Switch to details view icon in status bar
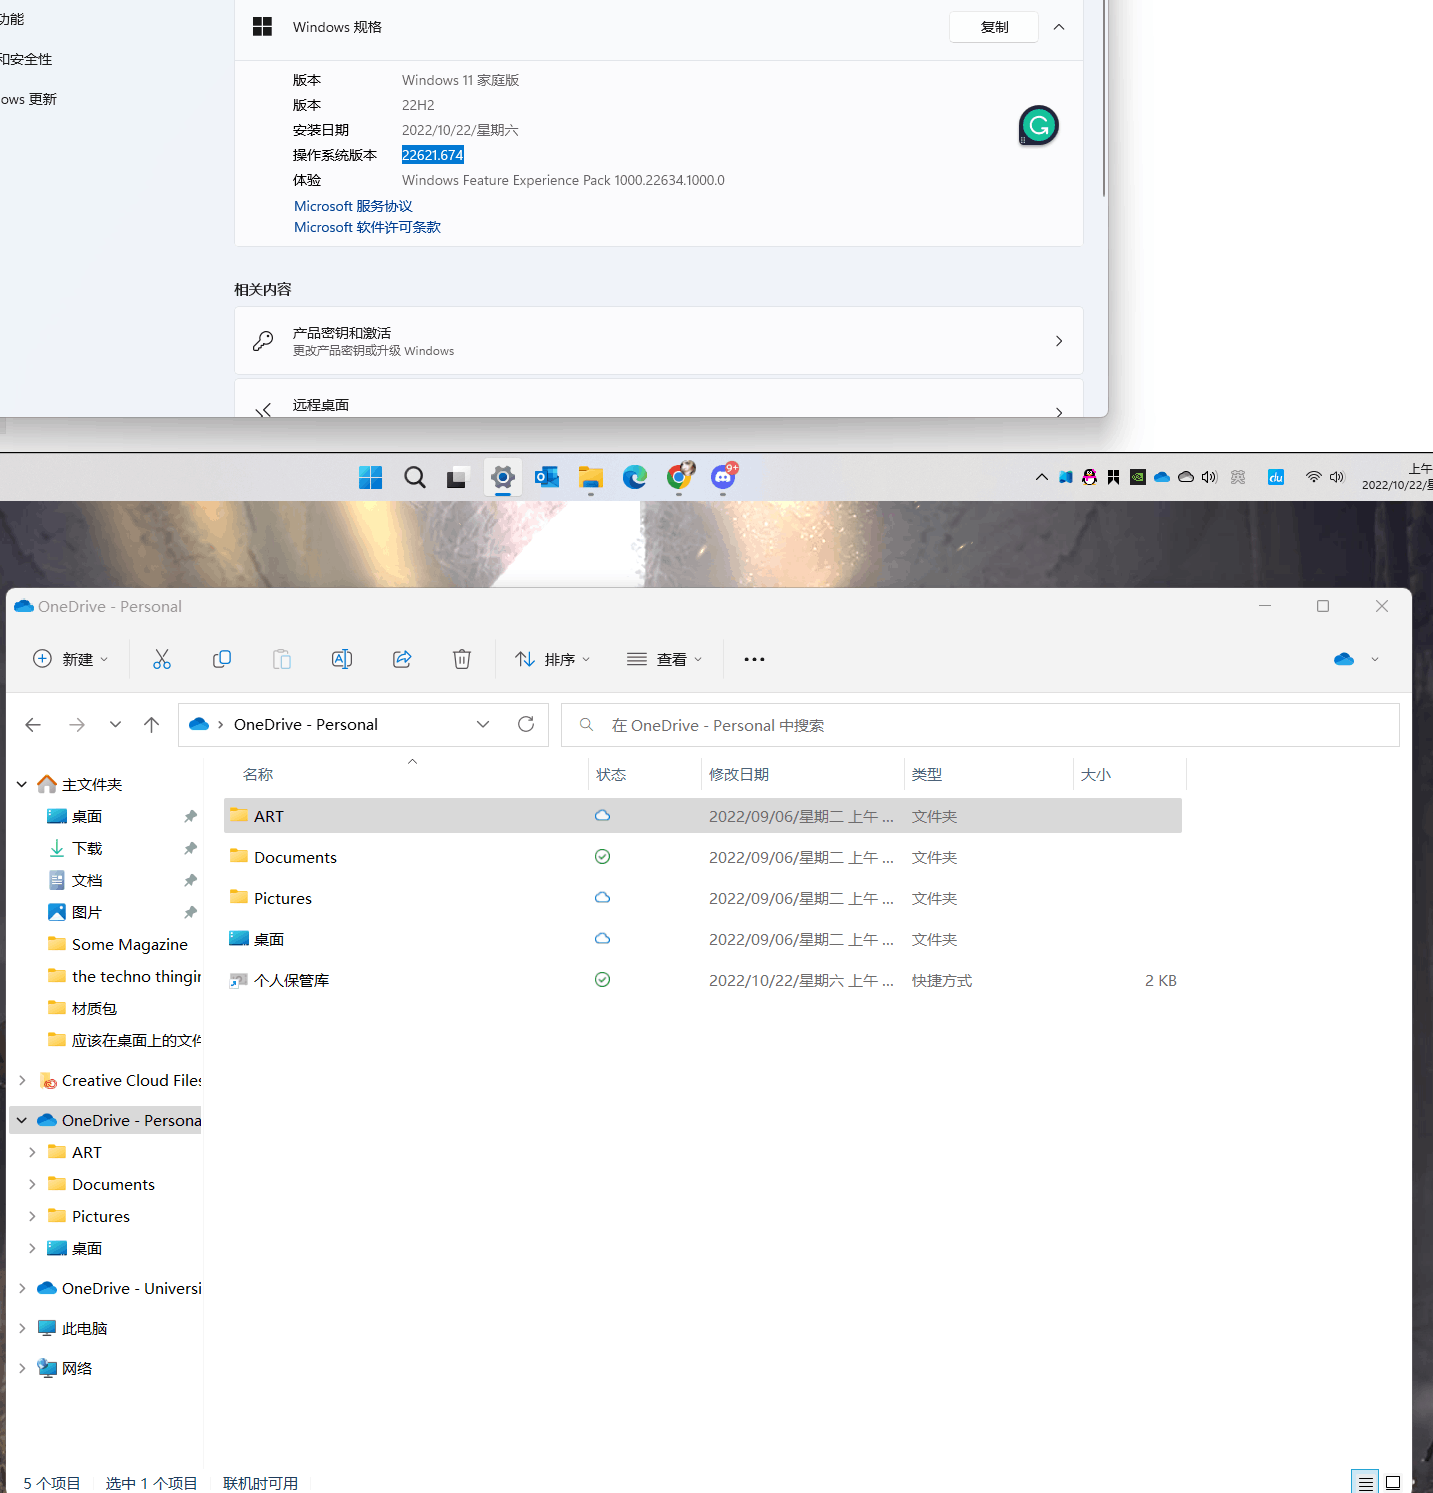1433x1493 pixels. tap(1365, 1483)
